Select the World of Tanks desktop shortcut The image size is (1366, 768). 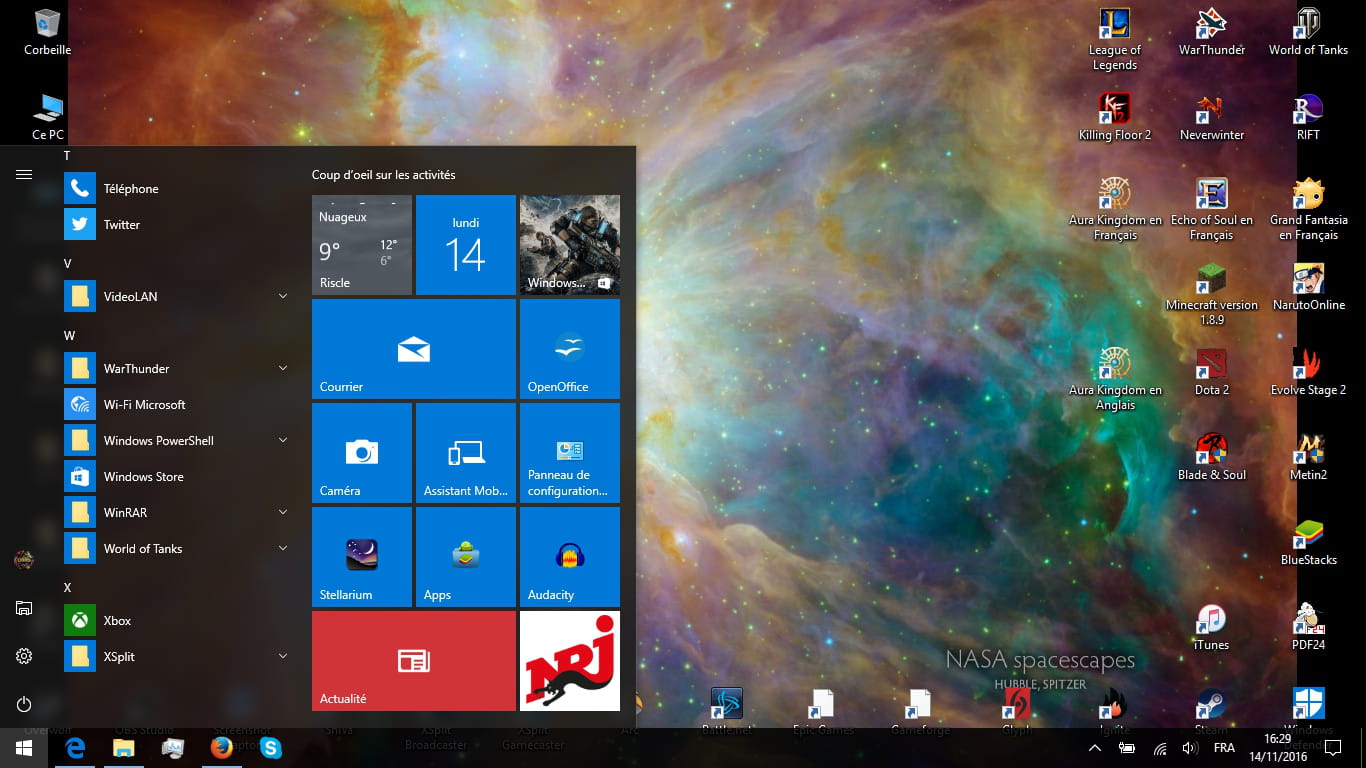[1308, 31]
